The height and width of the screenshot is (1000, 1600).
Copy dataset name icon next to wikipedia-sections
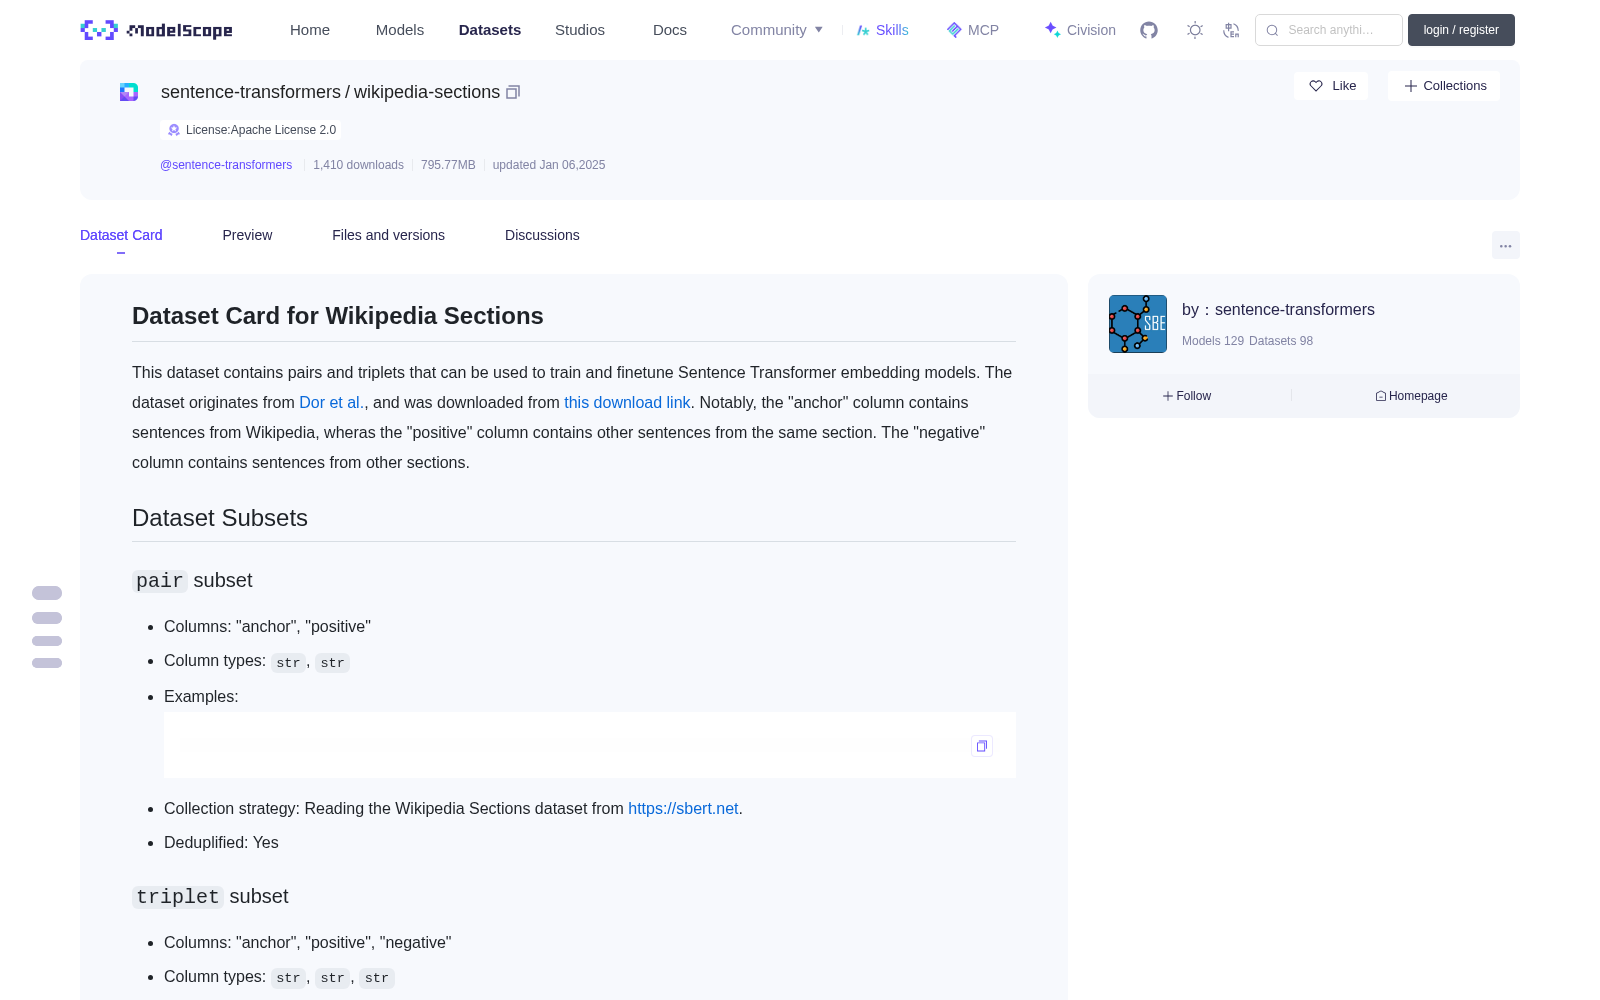coord(513,92)
